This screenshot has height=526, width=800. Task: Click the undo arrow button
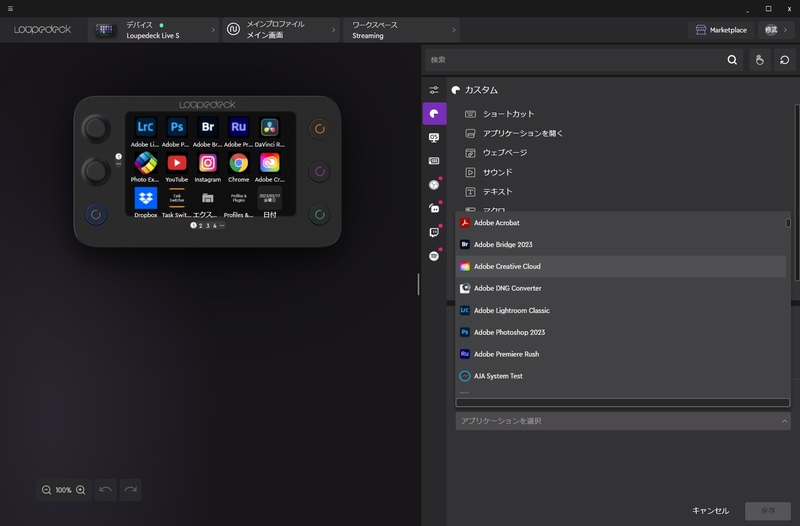point(106,490)
